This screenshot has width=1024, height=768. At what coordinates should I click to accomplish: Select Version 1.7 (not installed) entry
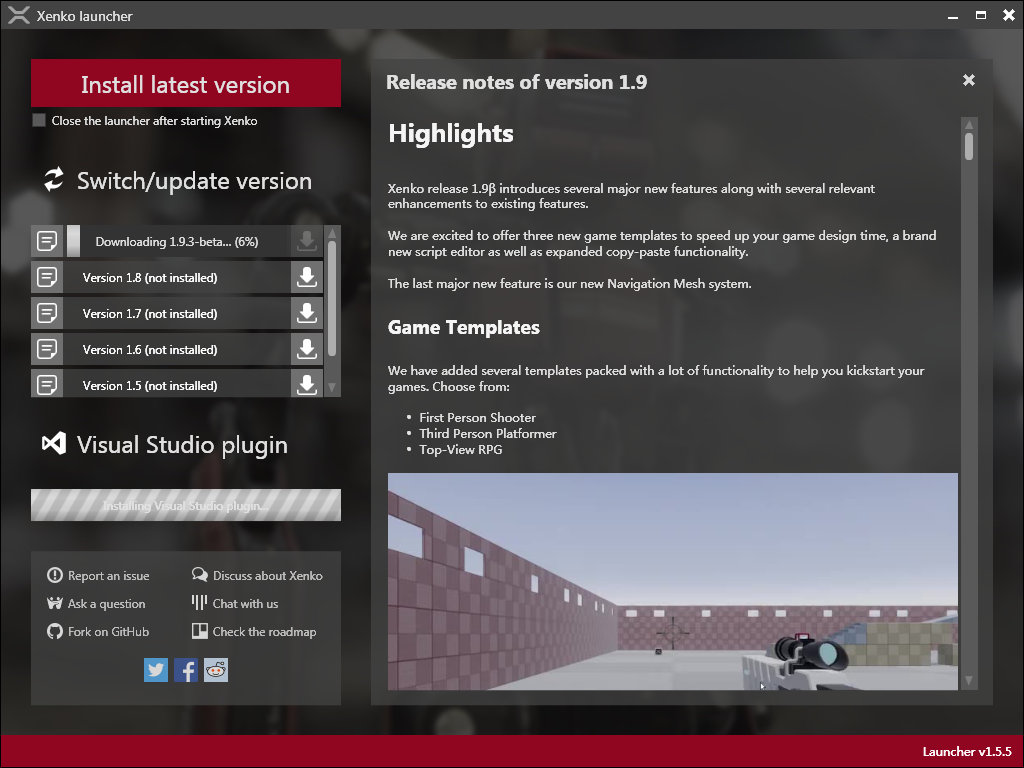tap(150, 314)
